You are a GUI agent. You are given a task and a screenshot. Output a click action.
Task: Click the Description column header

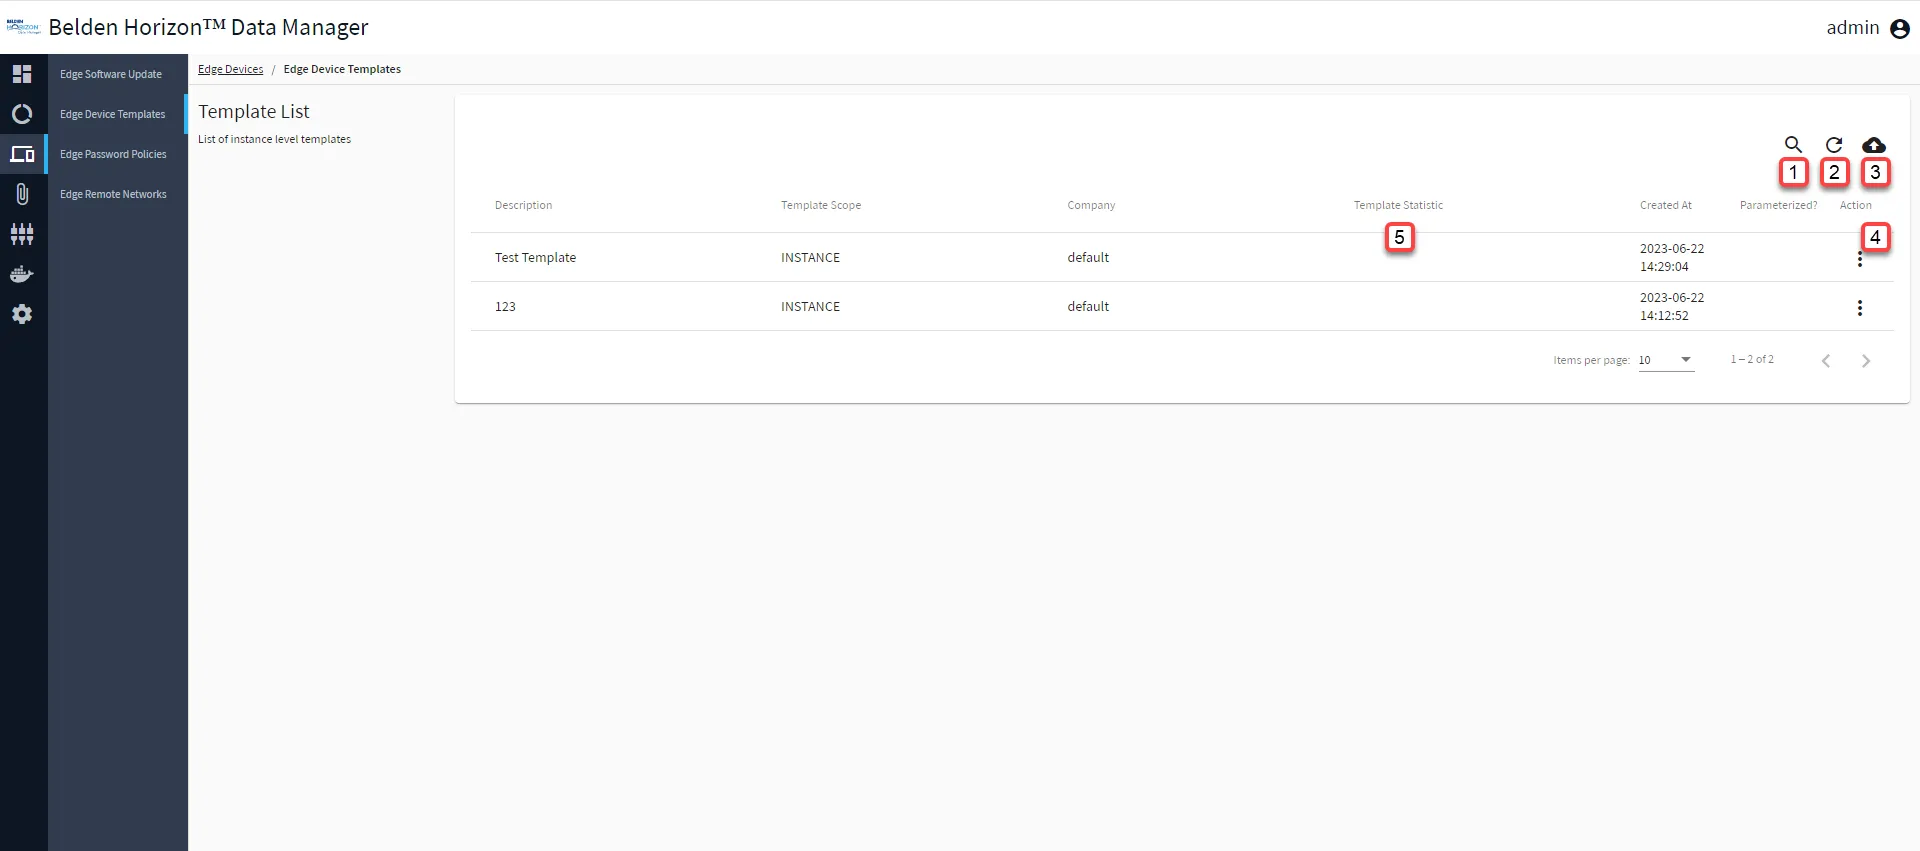pyautogui.click(x=523, y=205)
